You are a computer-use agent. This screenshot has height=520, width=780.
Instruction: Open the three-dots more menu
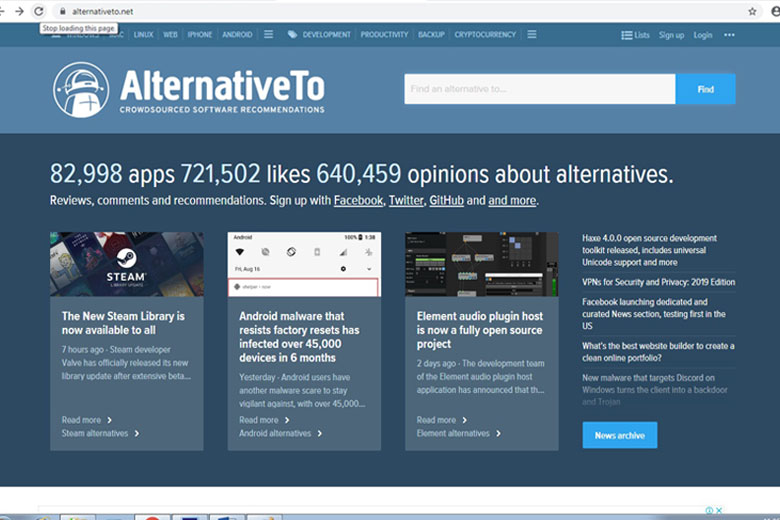tap(729, 35)
